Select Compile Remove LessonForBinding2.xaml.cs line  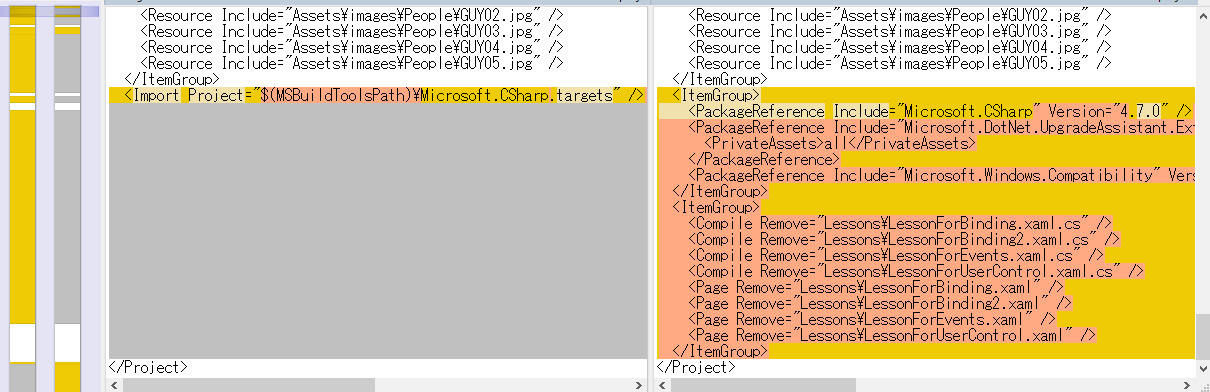point(904,240)
